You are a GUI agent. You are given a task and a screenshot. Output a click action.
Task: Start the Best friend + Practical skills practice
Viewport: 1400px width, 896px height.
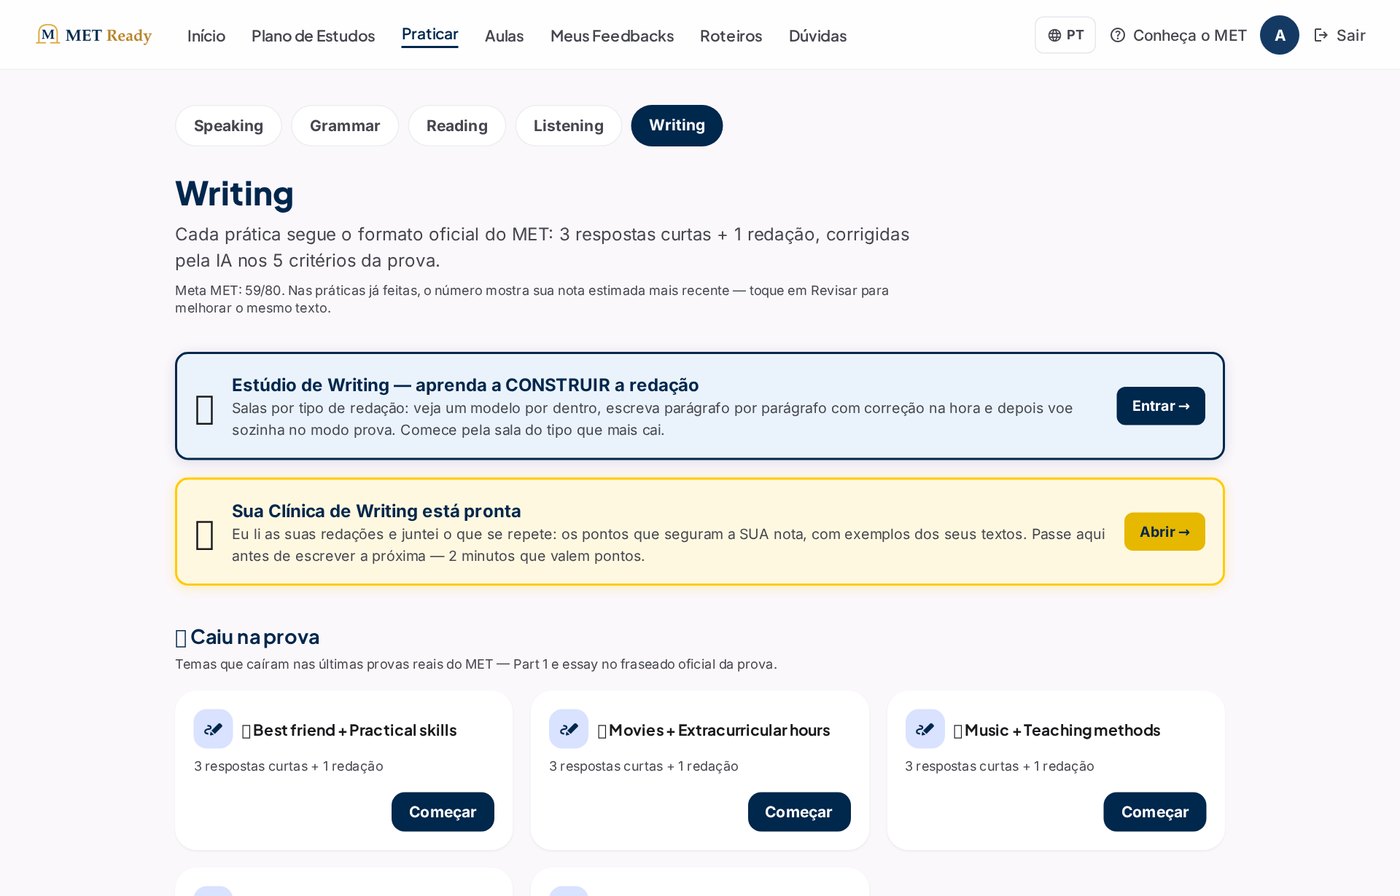443,812
